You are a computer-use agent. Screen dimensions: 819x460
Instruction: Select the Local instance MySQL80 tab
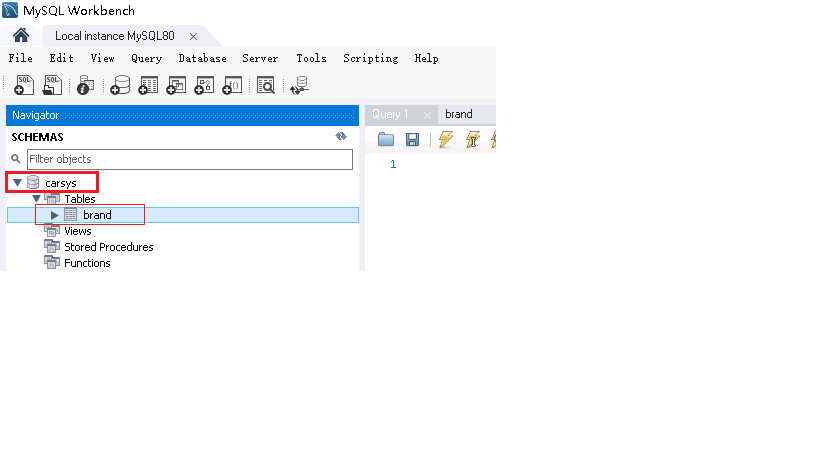coord(115,36)
